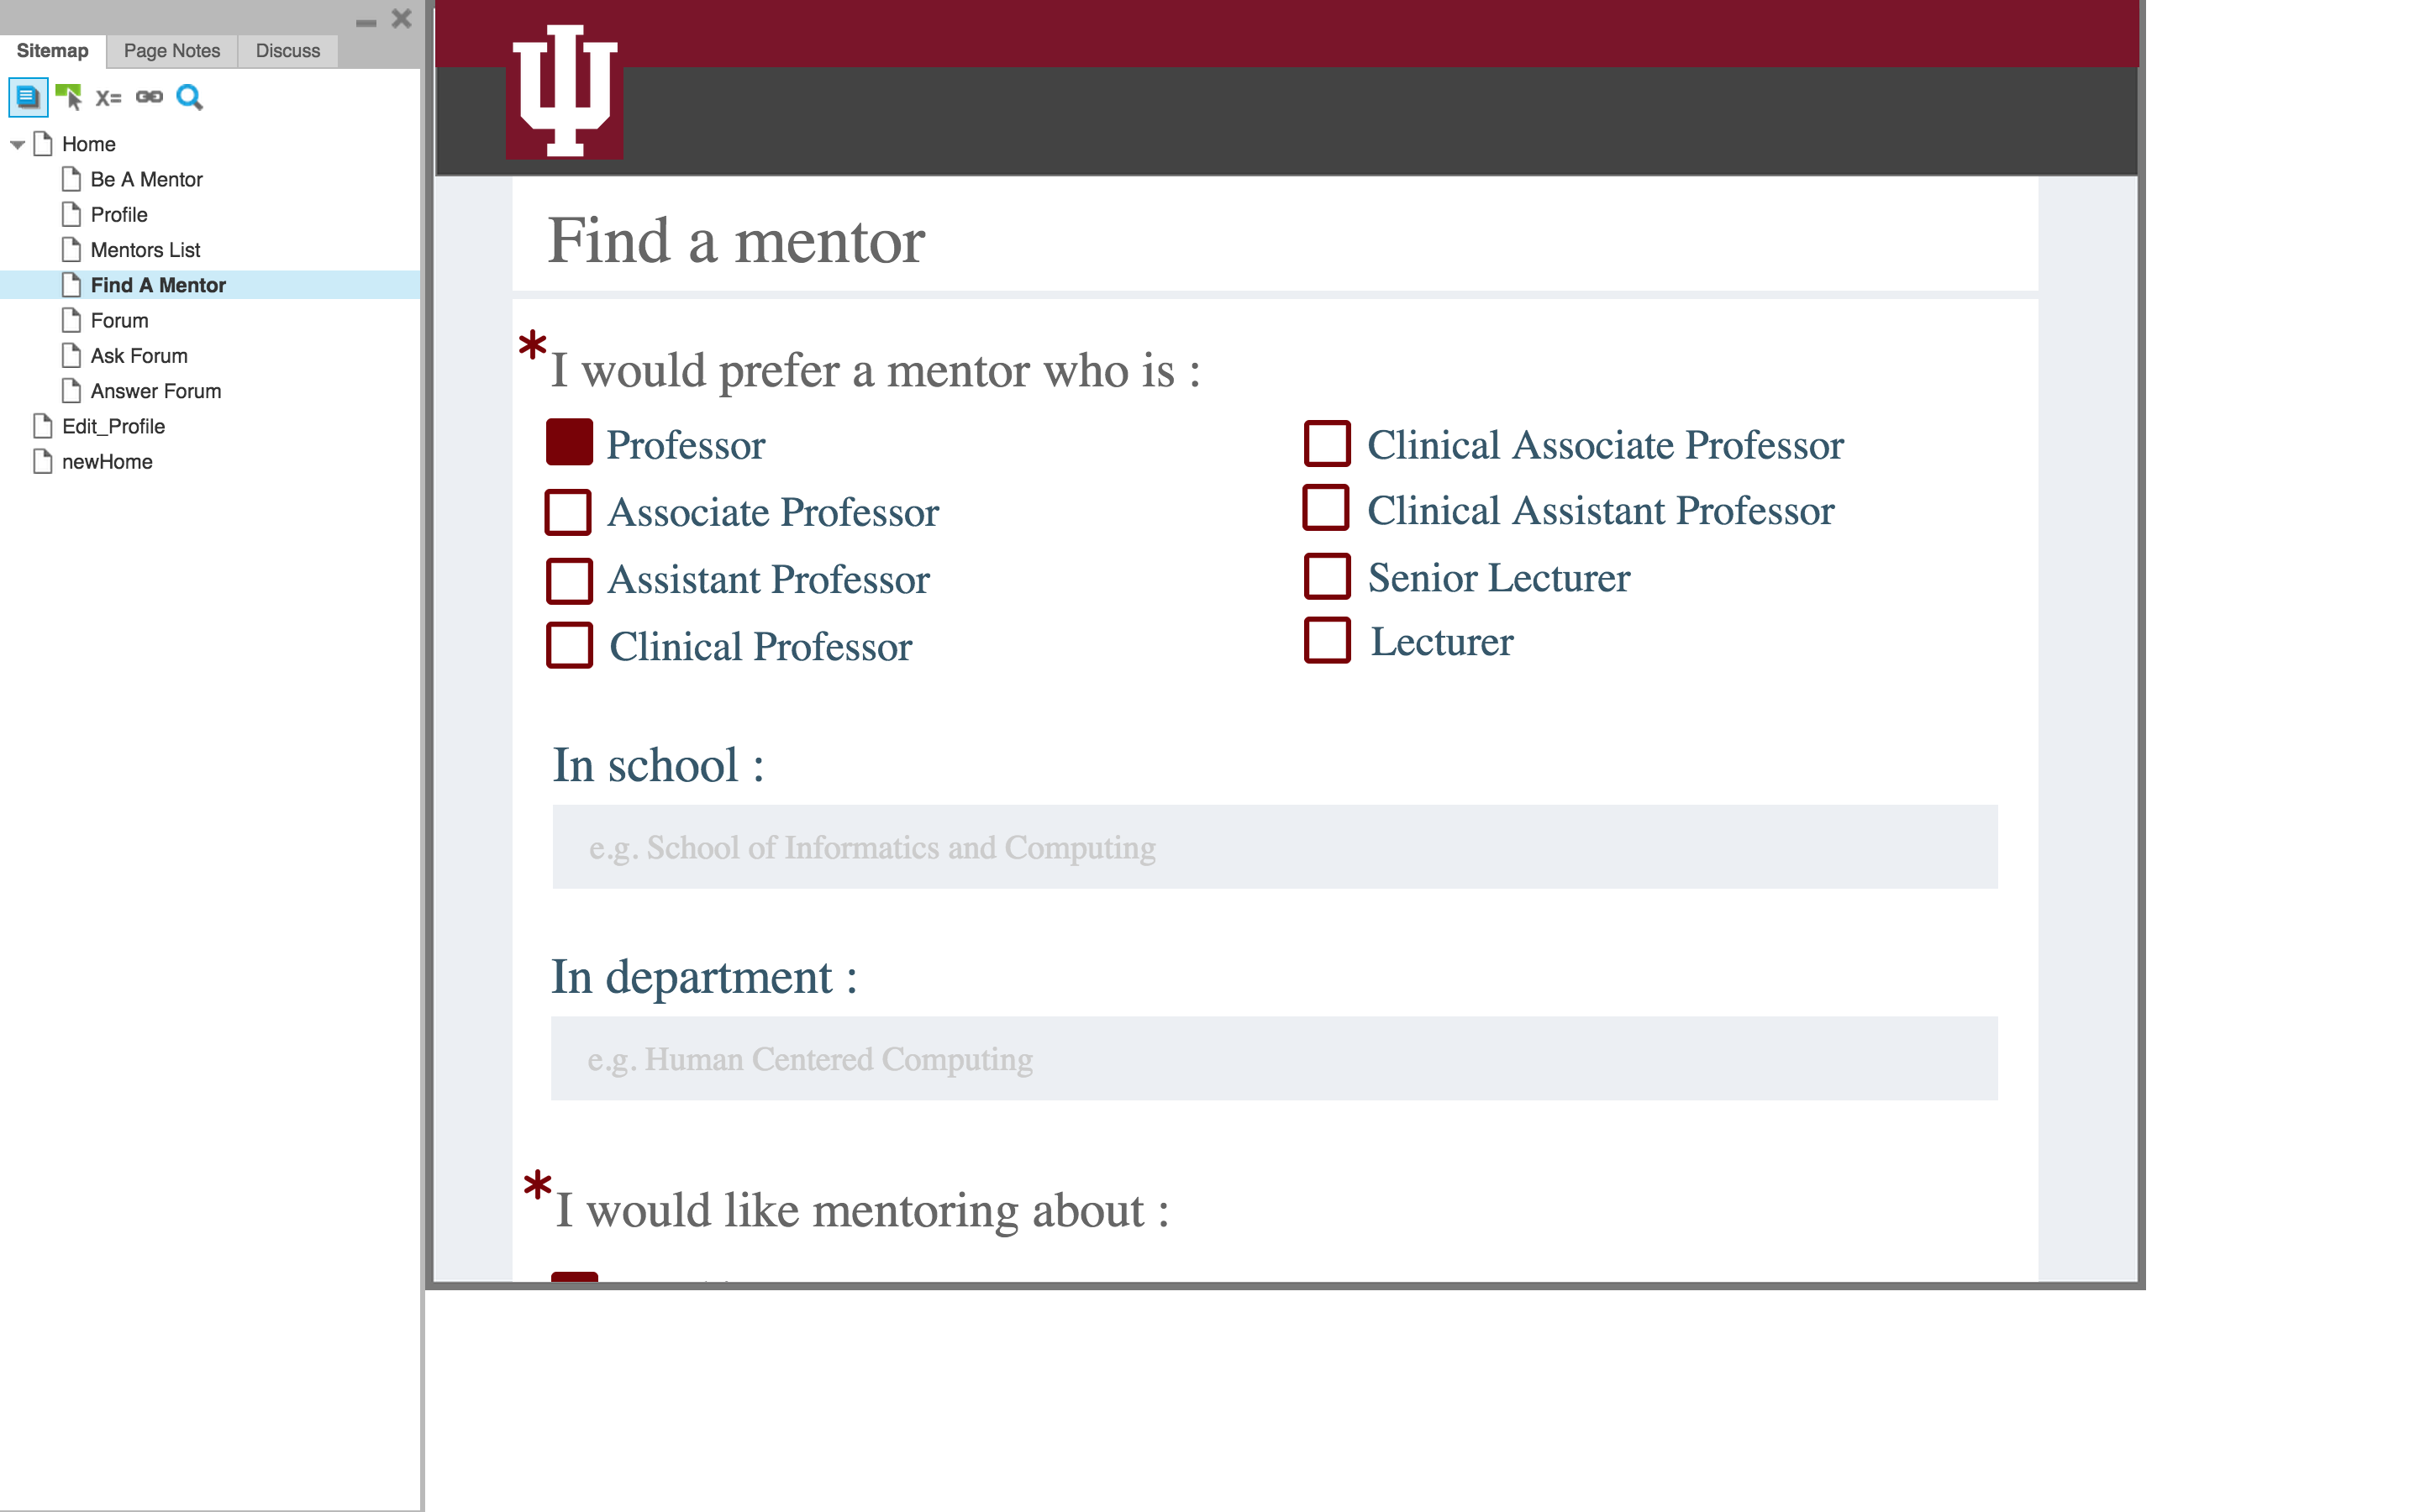Toggle the page notes icon in sitemap toolbar
Screen dimensions: 2420x1512
coord(27,97)
